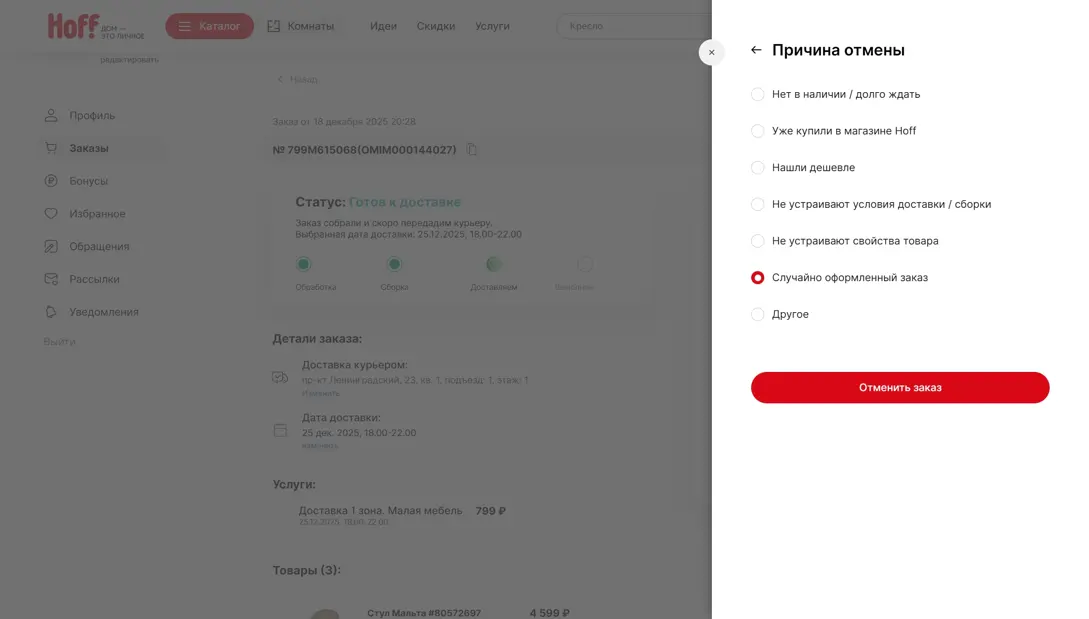
Task: Copy the order number with copy icon
Action: click(x=472, y=150)
